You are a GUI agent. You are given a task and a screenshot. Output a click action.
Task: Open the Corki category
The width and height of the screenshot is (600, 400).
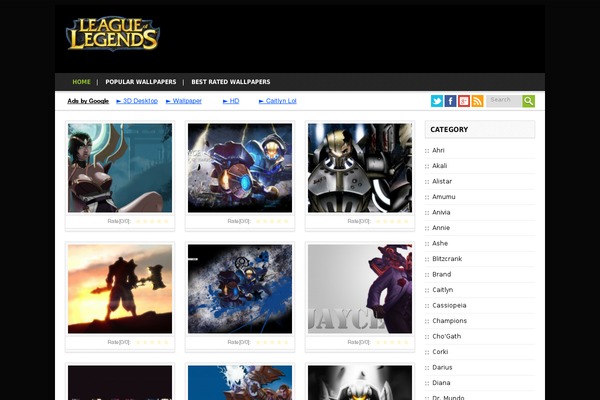tap(440, 352)
